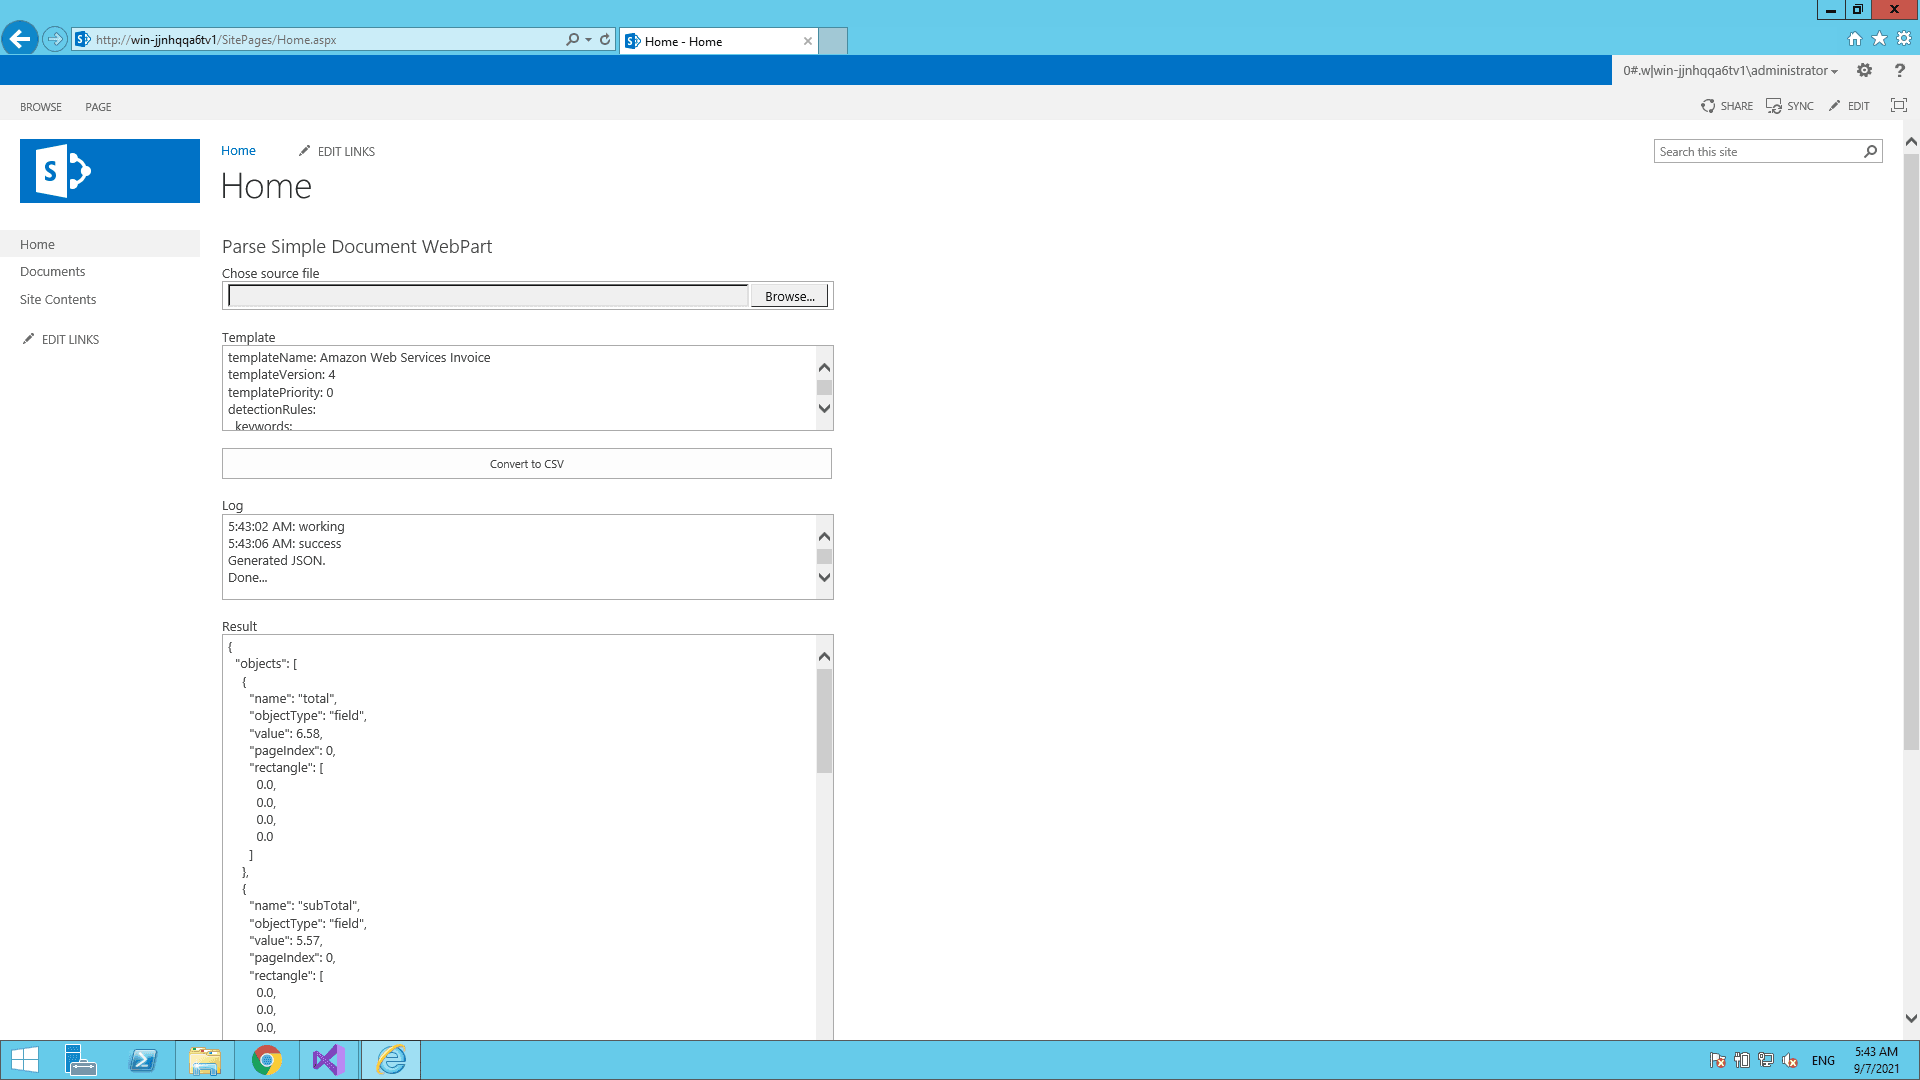
Task: Click the search magnifier icon
Action: pyautogui.click(x=1870, y=151)
